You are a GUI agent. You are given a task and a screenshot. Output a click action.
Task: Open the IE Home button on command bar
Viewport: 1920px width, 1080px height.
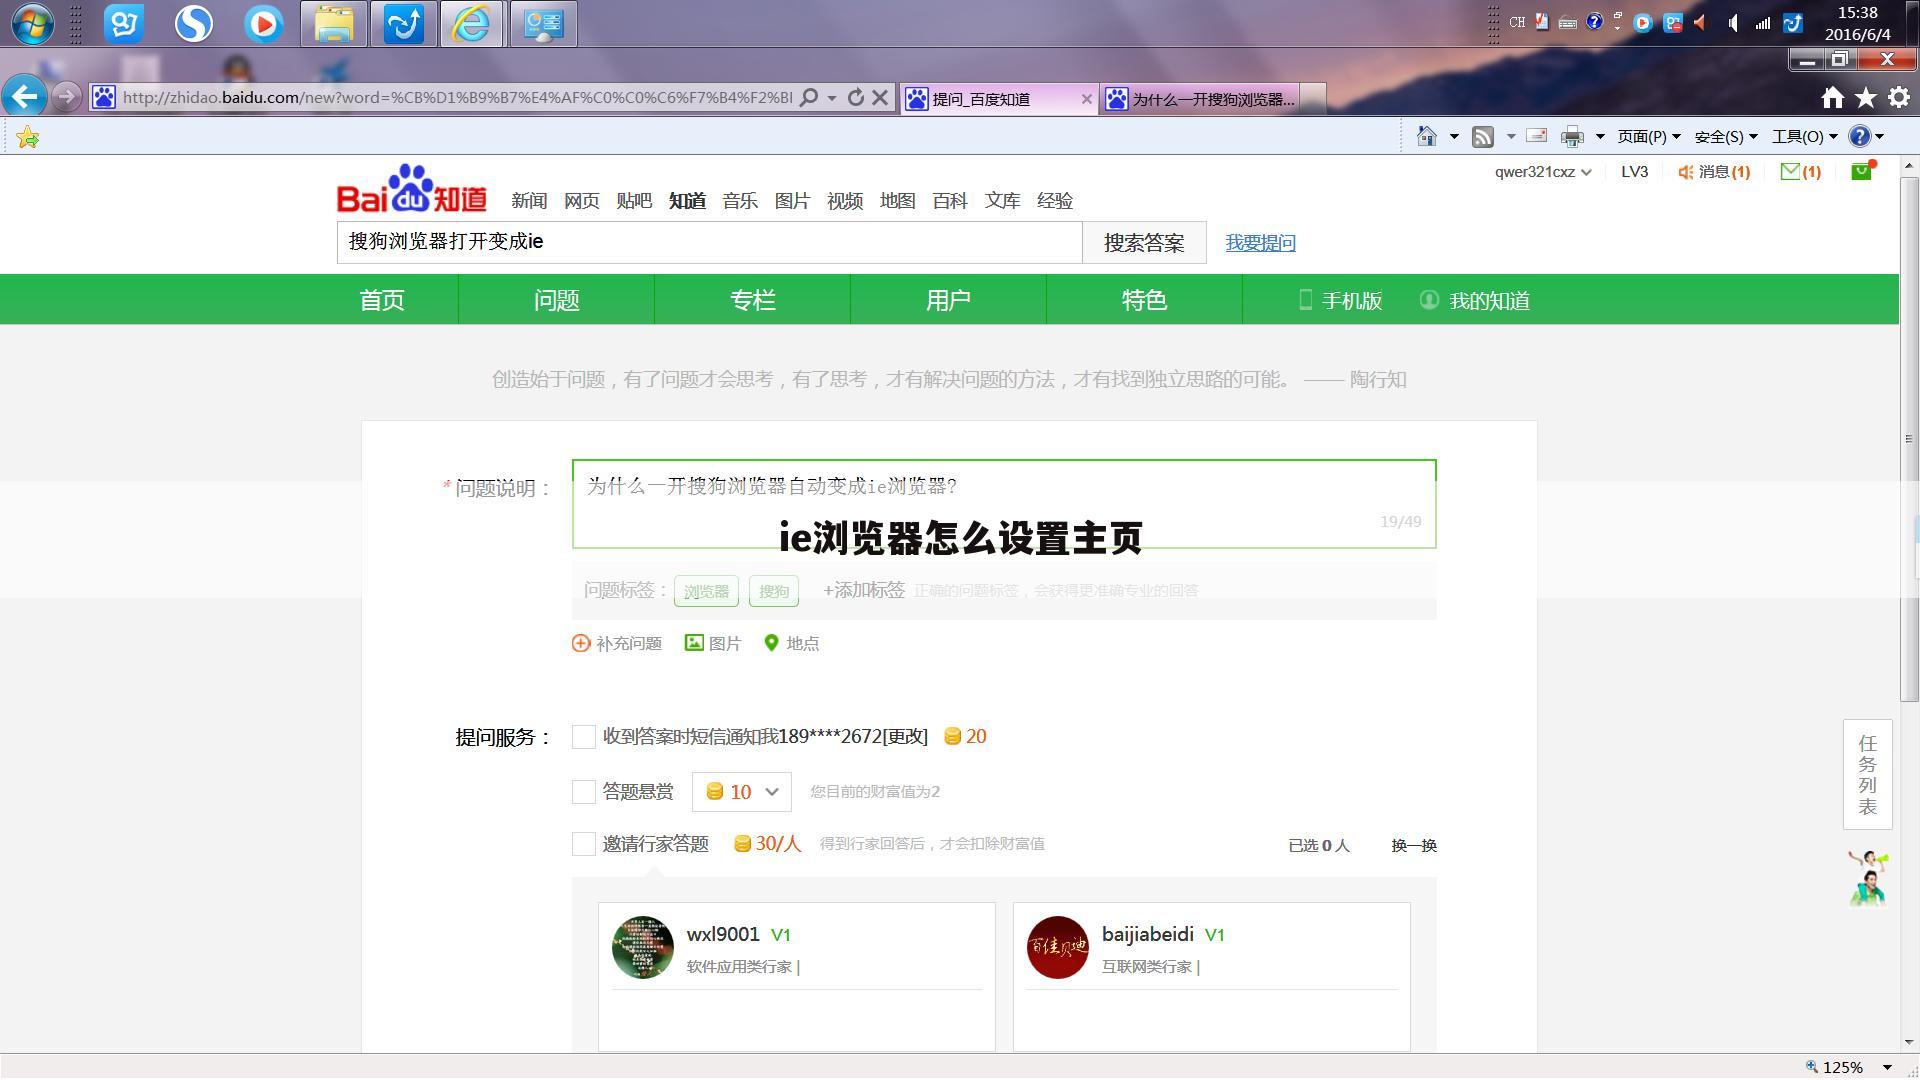pyautogui.click(x=1427, y=136)
